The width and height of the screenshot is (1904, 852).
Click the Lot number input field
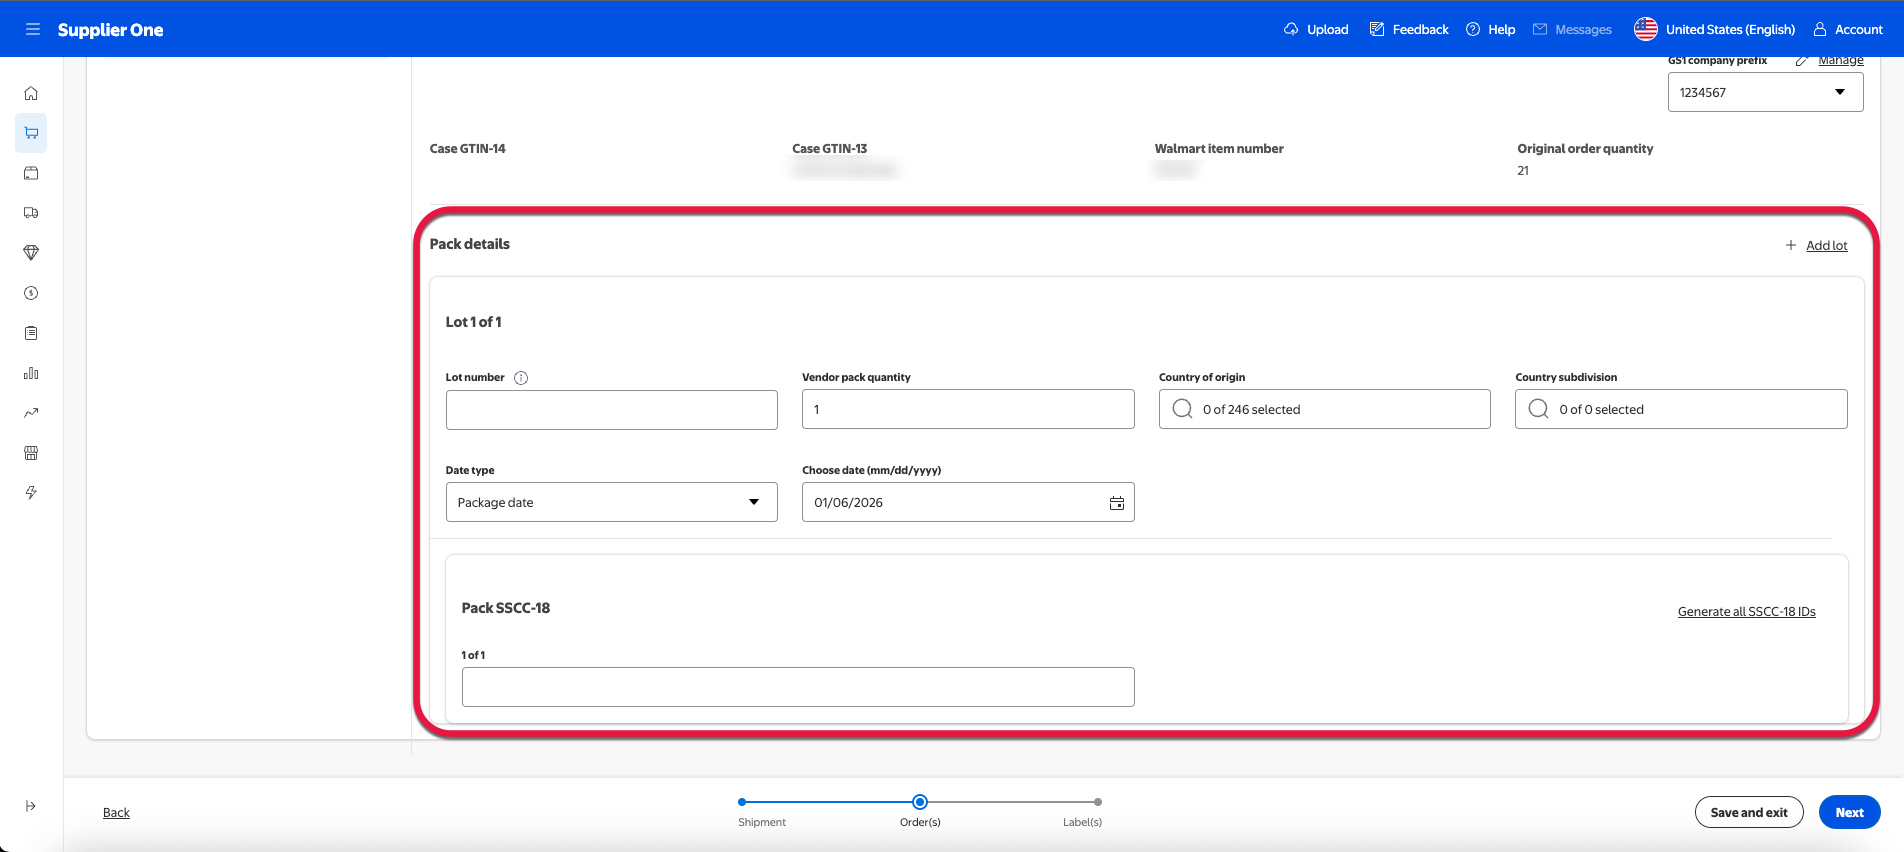(611, 410)
